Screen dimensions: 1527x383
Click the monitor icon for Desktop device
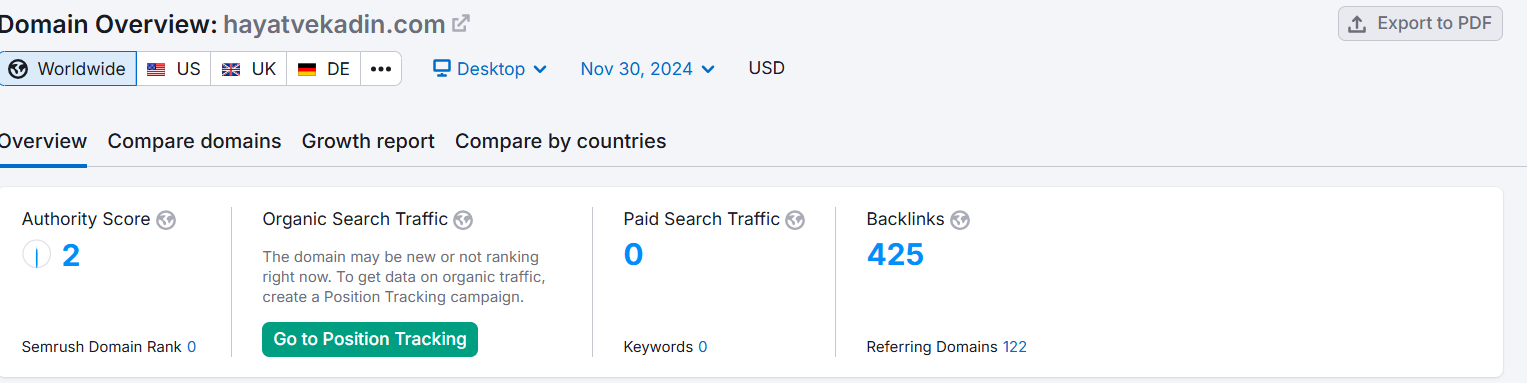pos(441,69)
